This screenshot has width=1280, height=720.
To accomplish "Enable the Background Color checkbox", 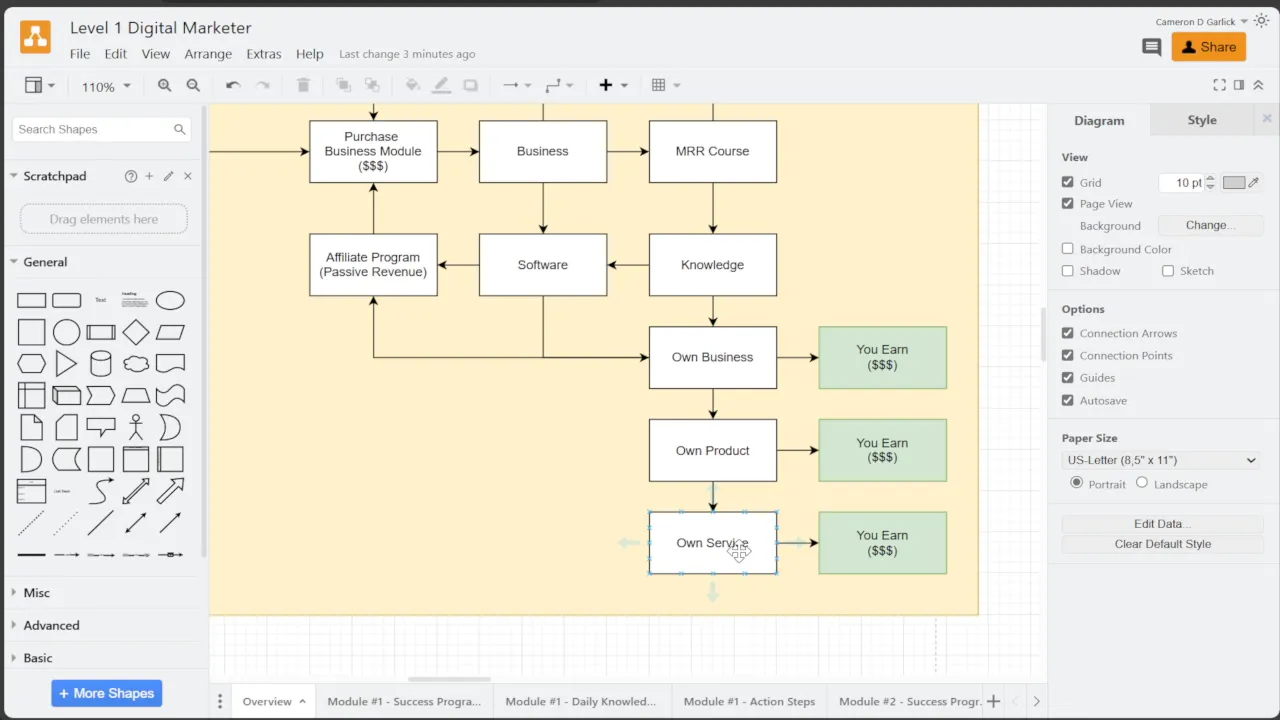I will [1068, 249].
